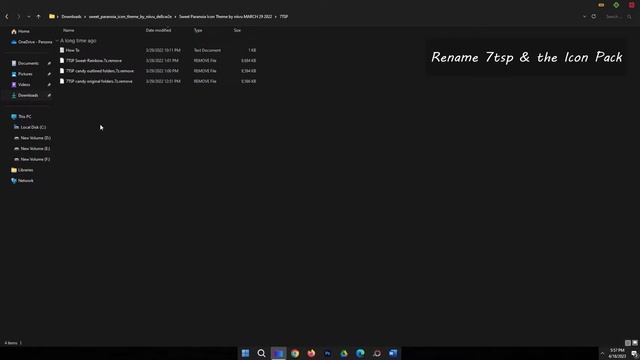
Task: Switch to large icons view in status bar
Action: [635, 343]
